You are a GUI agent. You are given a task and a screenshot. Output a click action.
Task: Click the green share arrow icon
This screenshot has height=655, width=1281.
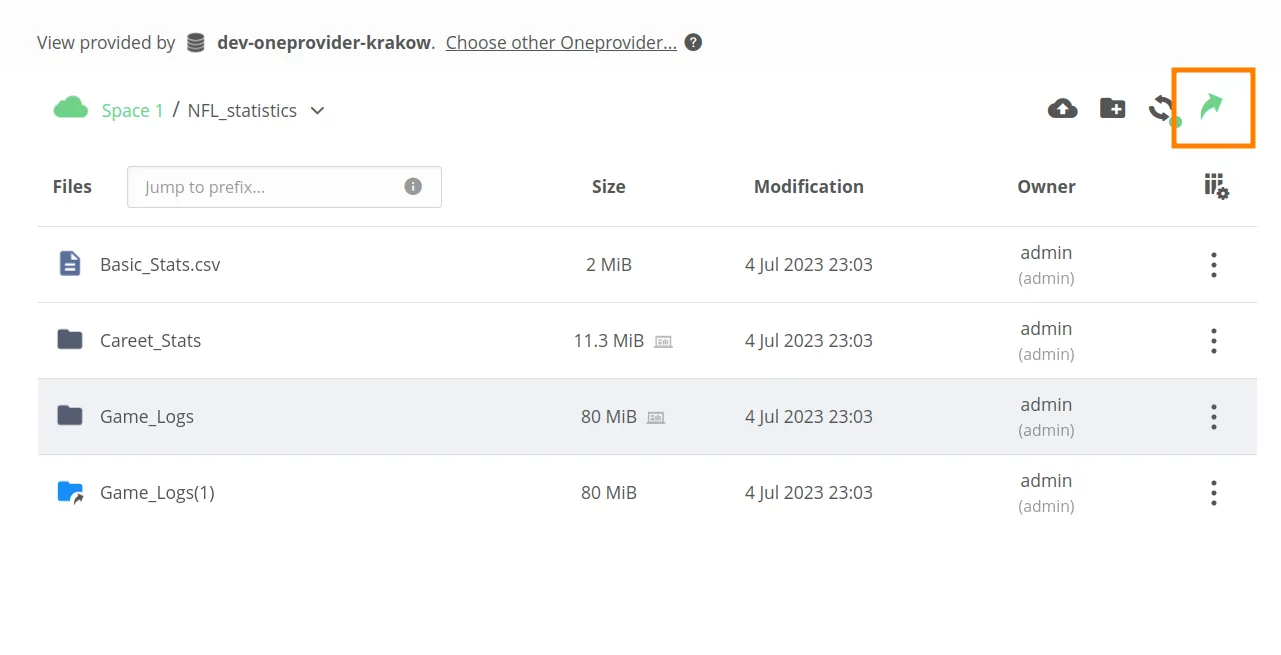(1212, 106)
